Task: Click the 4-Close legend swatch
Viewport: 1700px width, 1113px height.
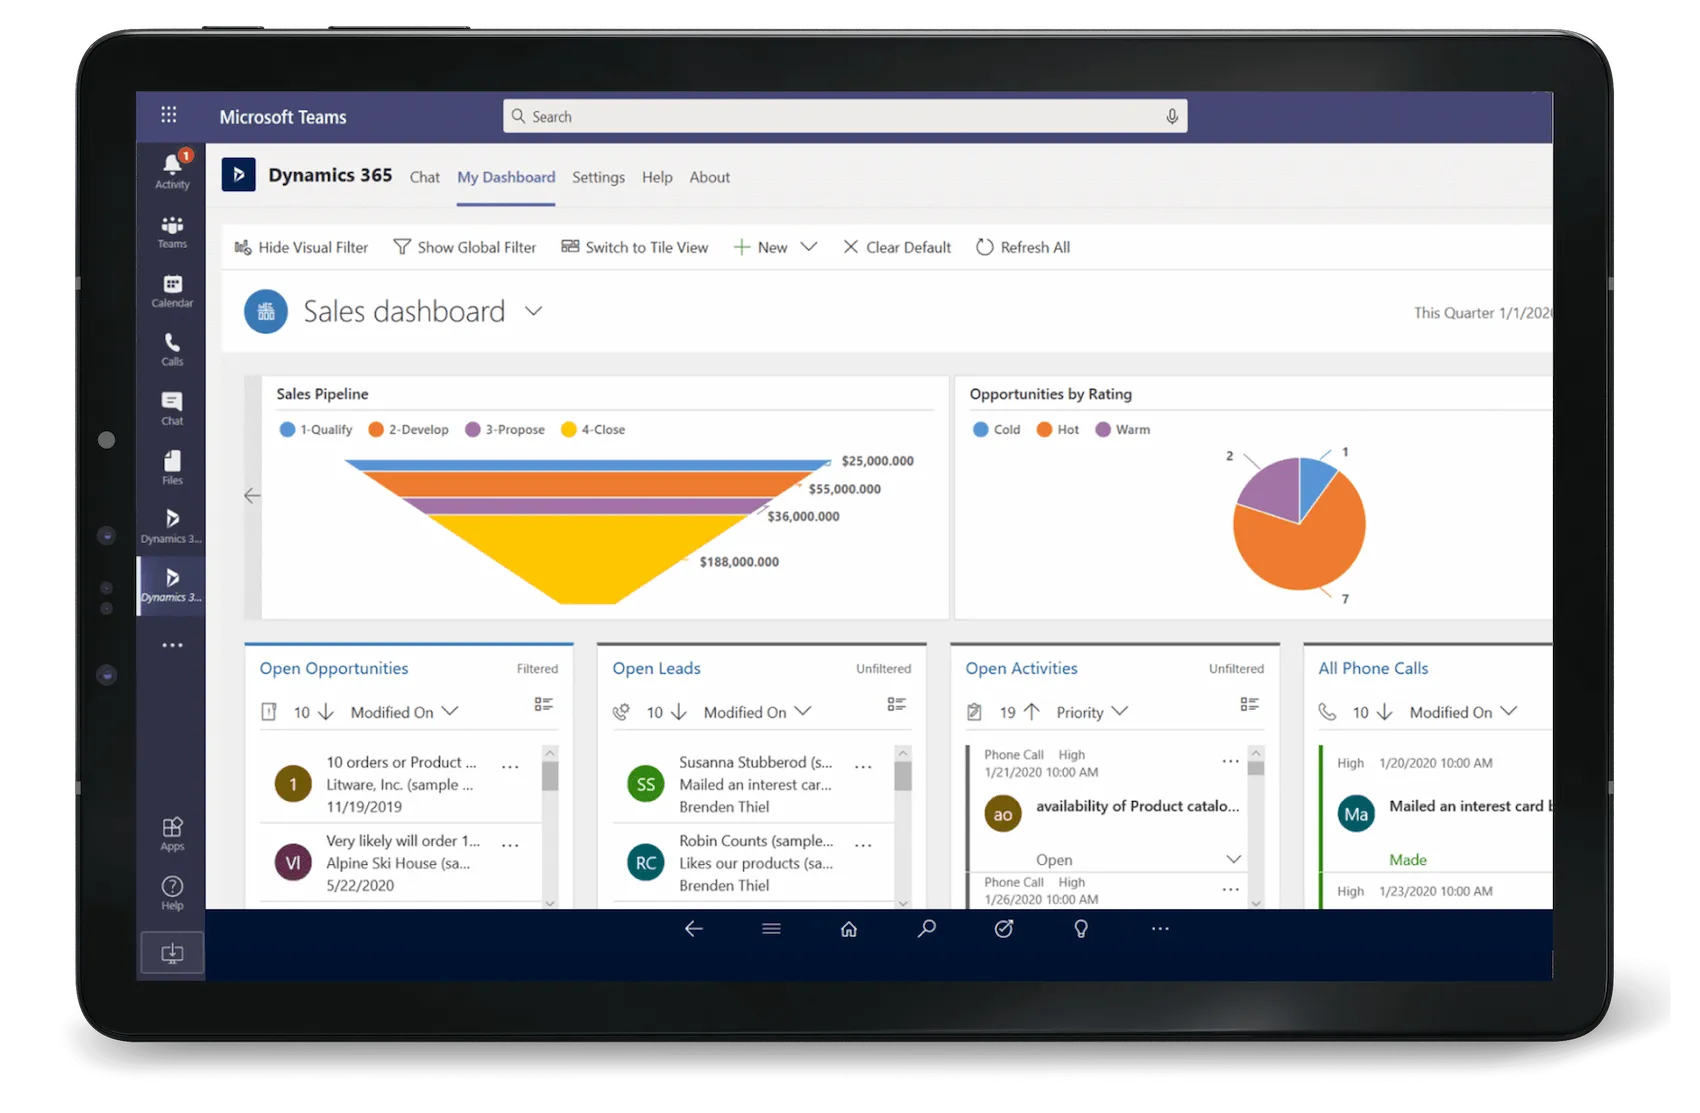Action: pos(569,429)
